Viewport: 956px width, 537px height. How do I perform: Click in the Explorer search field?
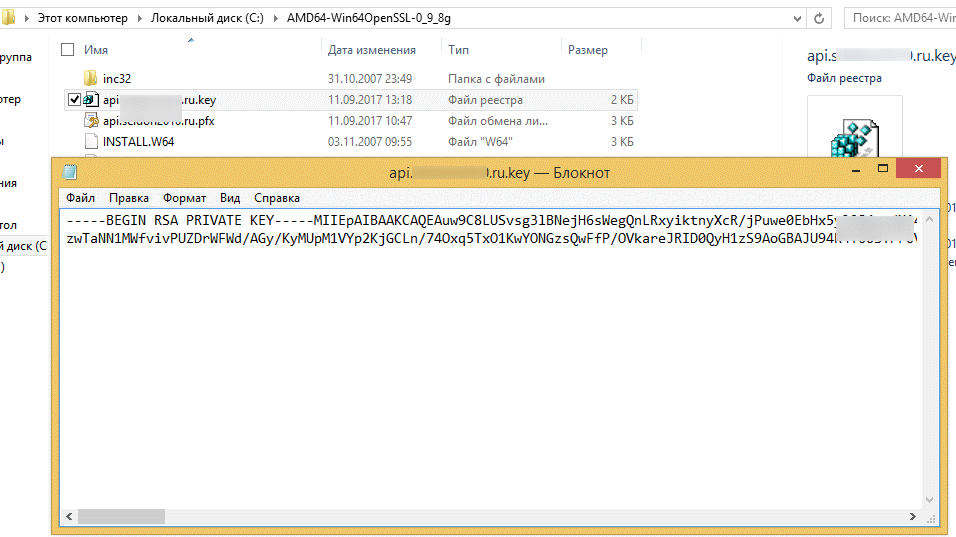(x=900, y=18)
